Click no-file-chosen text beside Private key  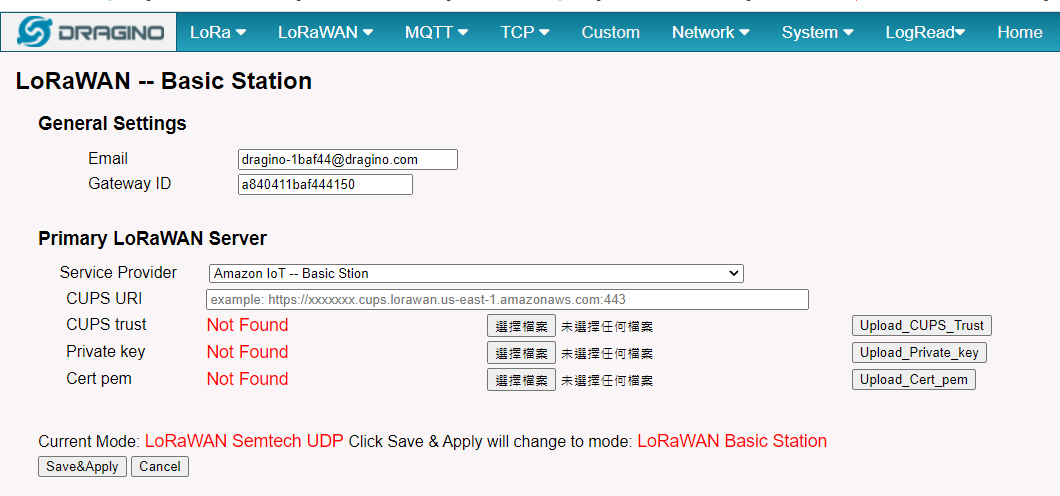pyautogui.click(x=607, y=353)
